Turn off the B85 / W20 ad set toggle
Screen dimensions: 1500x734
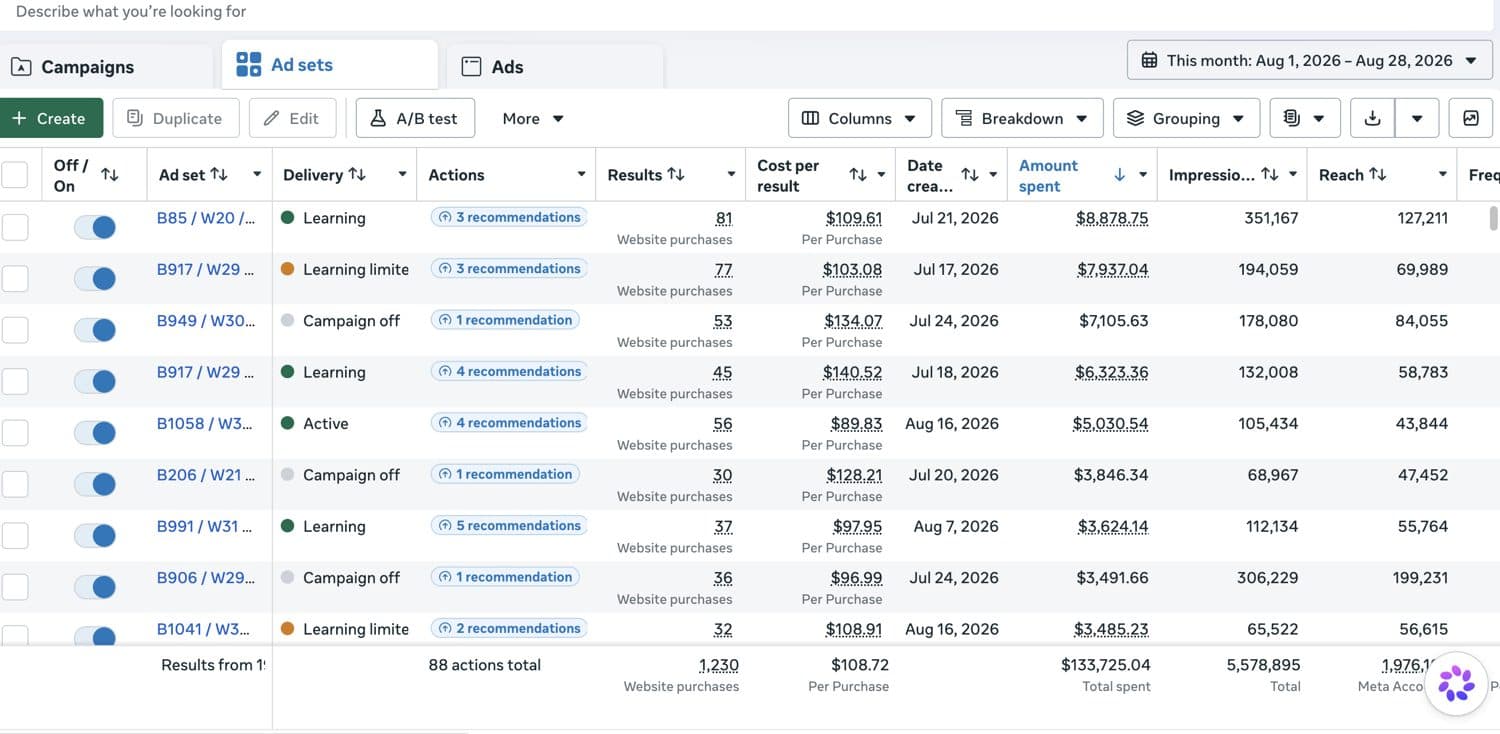[x=95, y=227]
